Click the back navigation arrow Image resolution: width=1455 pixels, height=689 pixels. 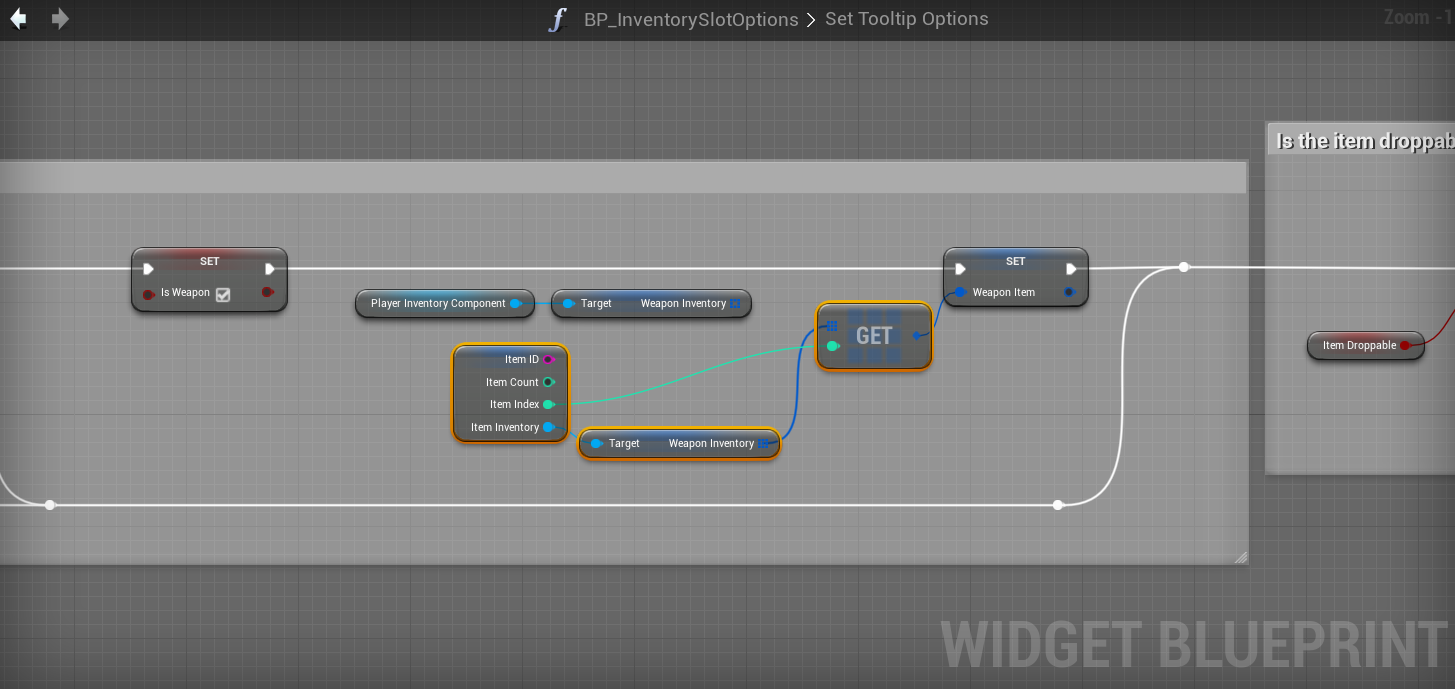click(18, 19)
